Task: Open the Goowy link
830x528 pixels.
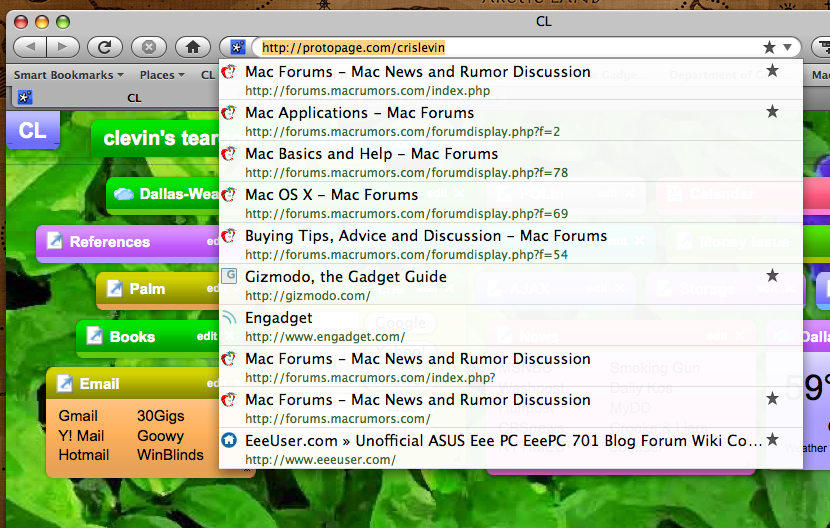Action: coord(160,436)
